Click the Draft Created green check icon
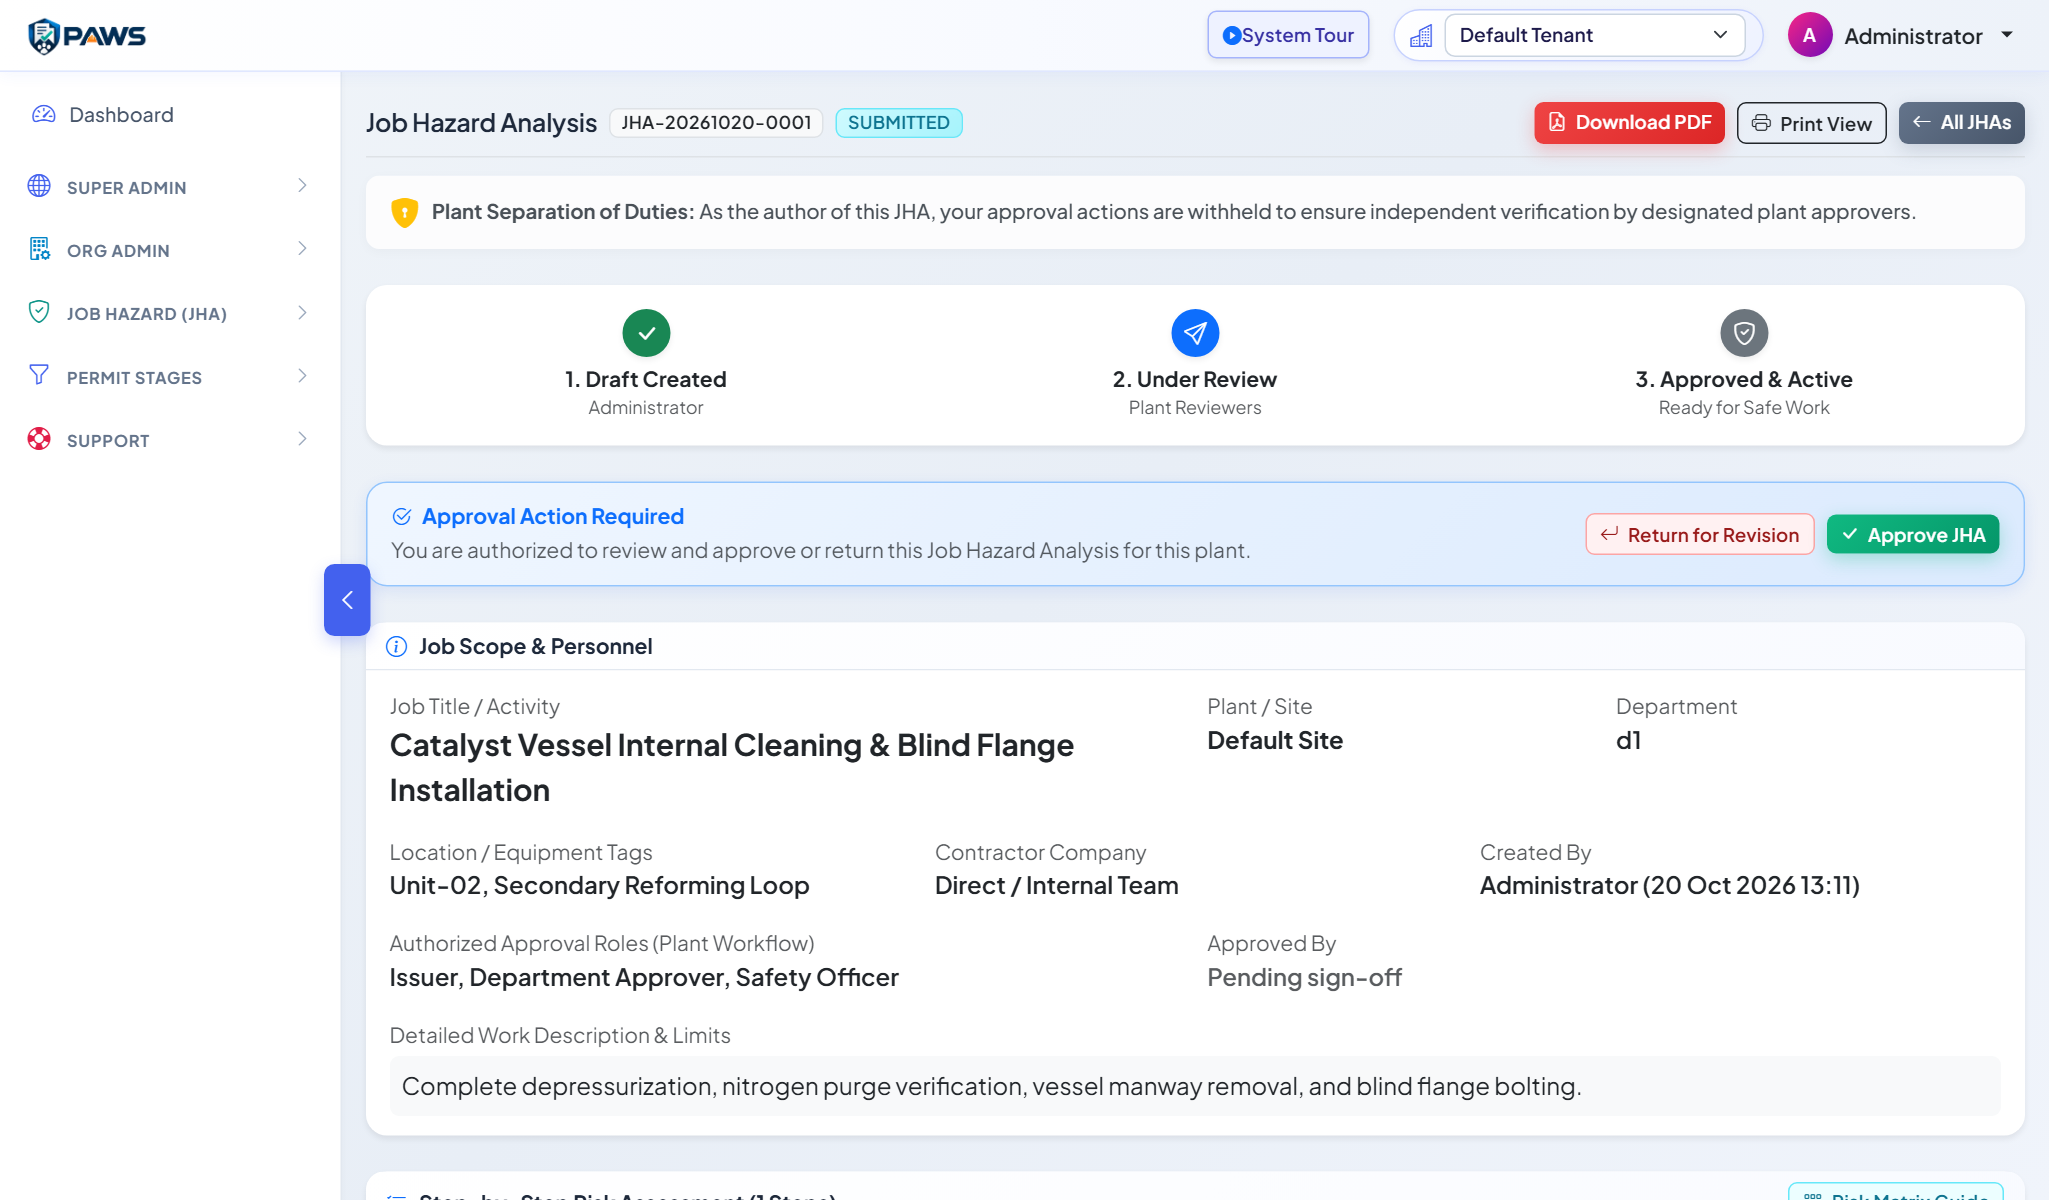Screen dimensions: 2049x1200 coord(646,333)
